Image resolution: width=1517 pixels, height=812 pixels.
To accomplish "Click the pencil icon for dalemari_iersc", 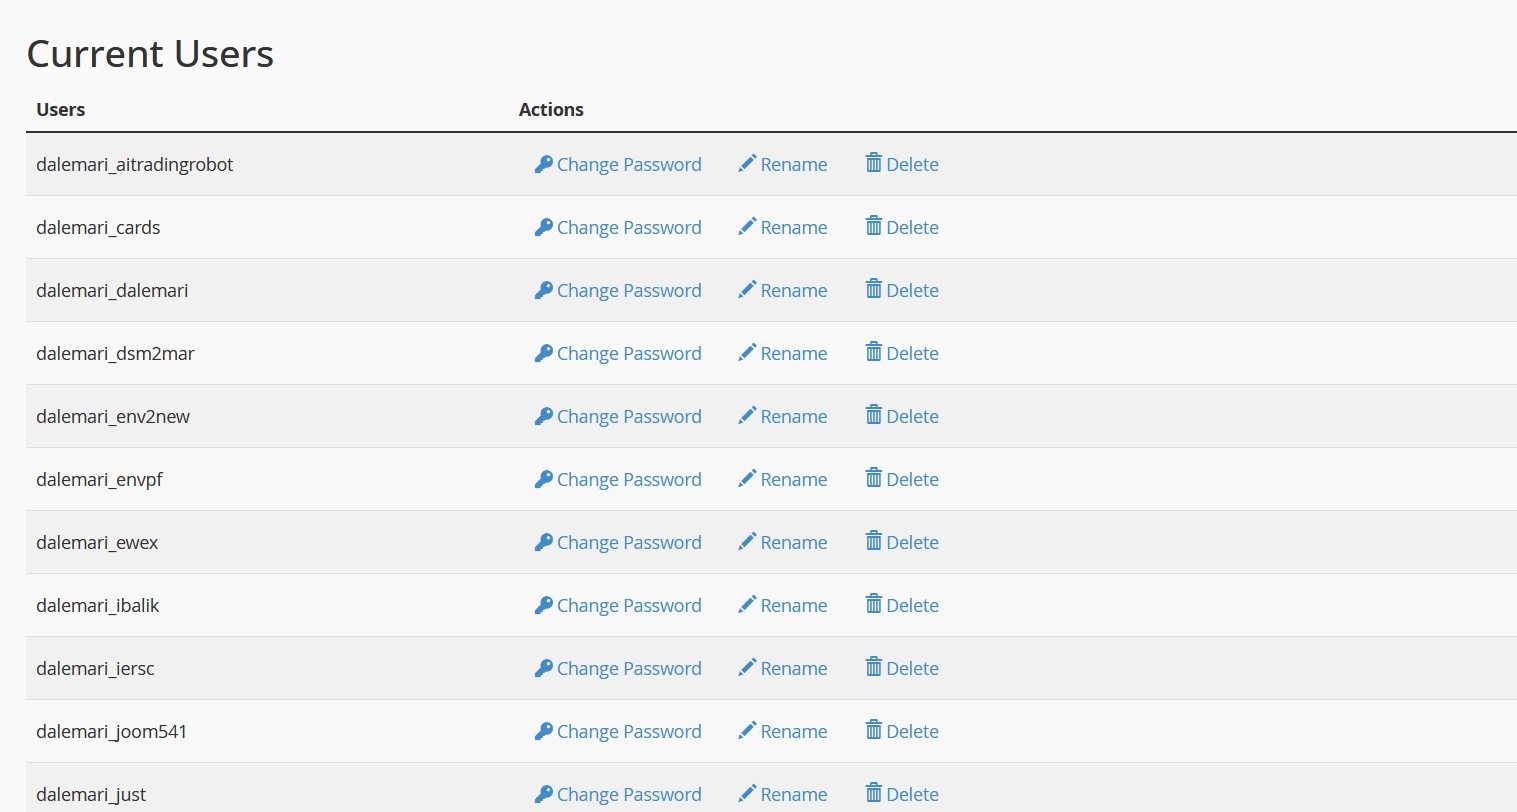I will [747, 668].
